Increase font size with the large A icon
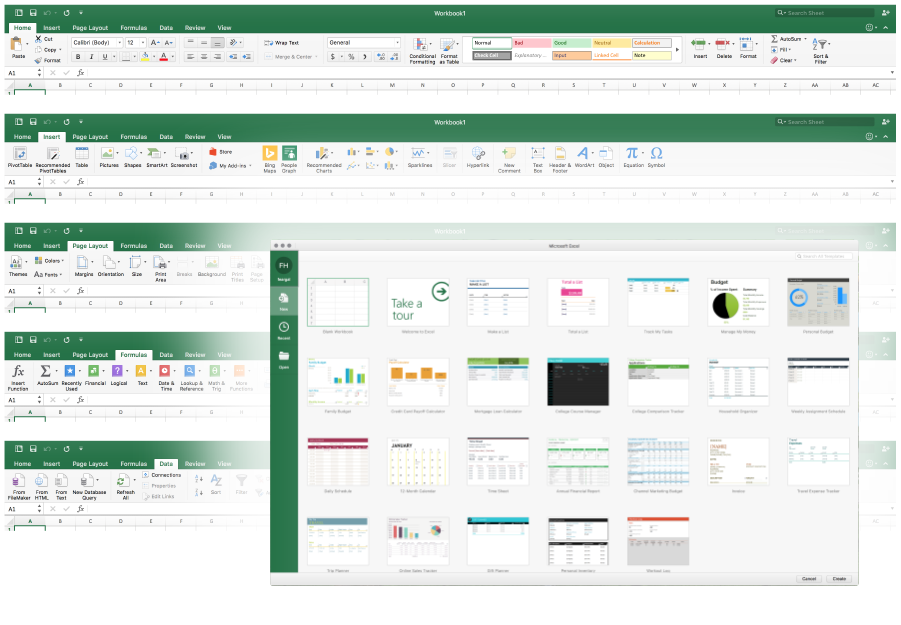Screen dimensions: 901x625 point(154,43)
